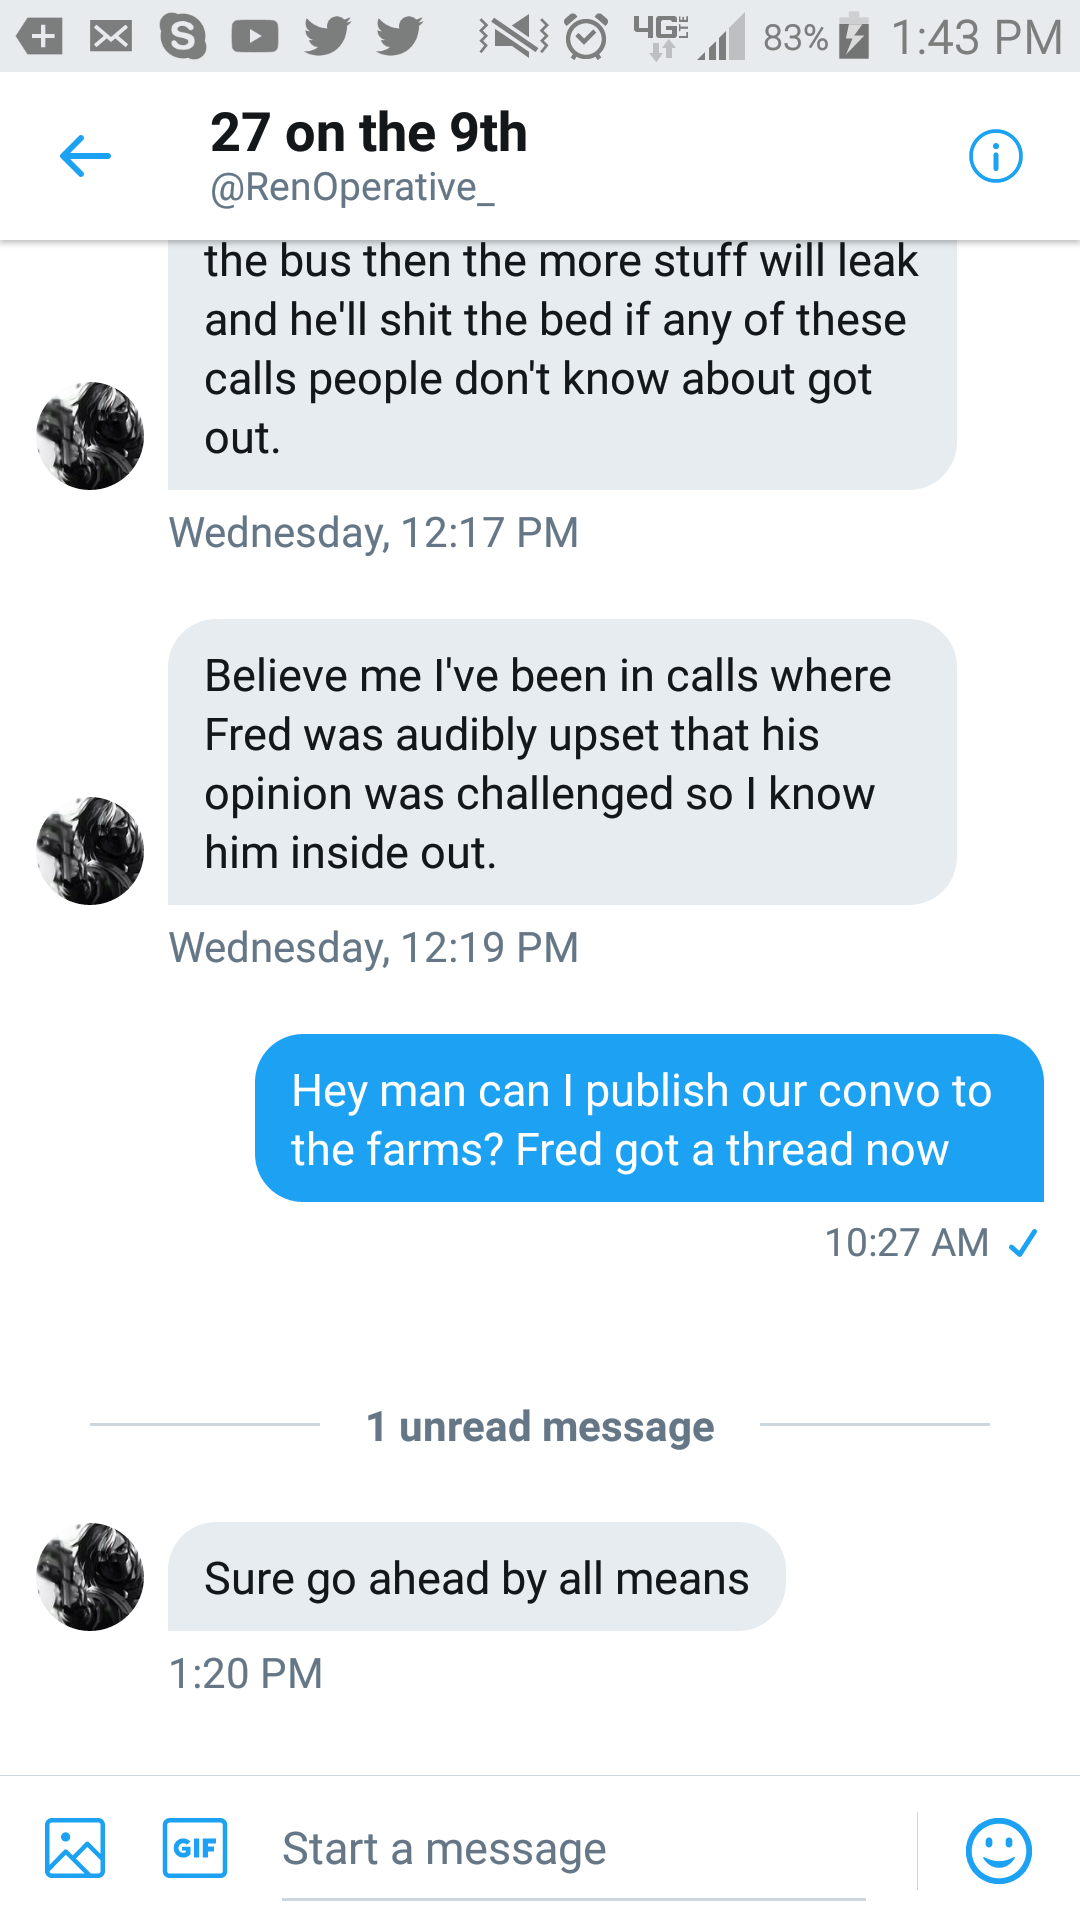Viewport: 1080px width, 1920px height.
Task: Tap the mail notification icon
Action: pyautogui.click(x=111, y=37)
